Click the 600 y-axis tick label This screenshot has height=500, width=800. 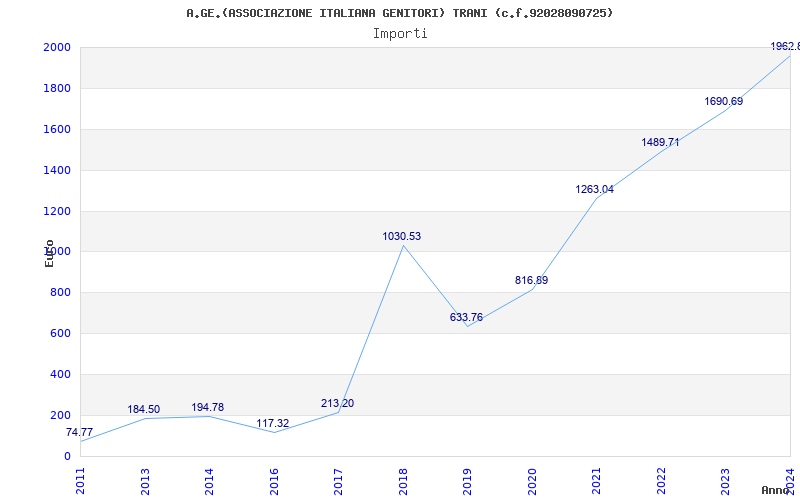pyautogui.click(x=60, y=334)
